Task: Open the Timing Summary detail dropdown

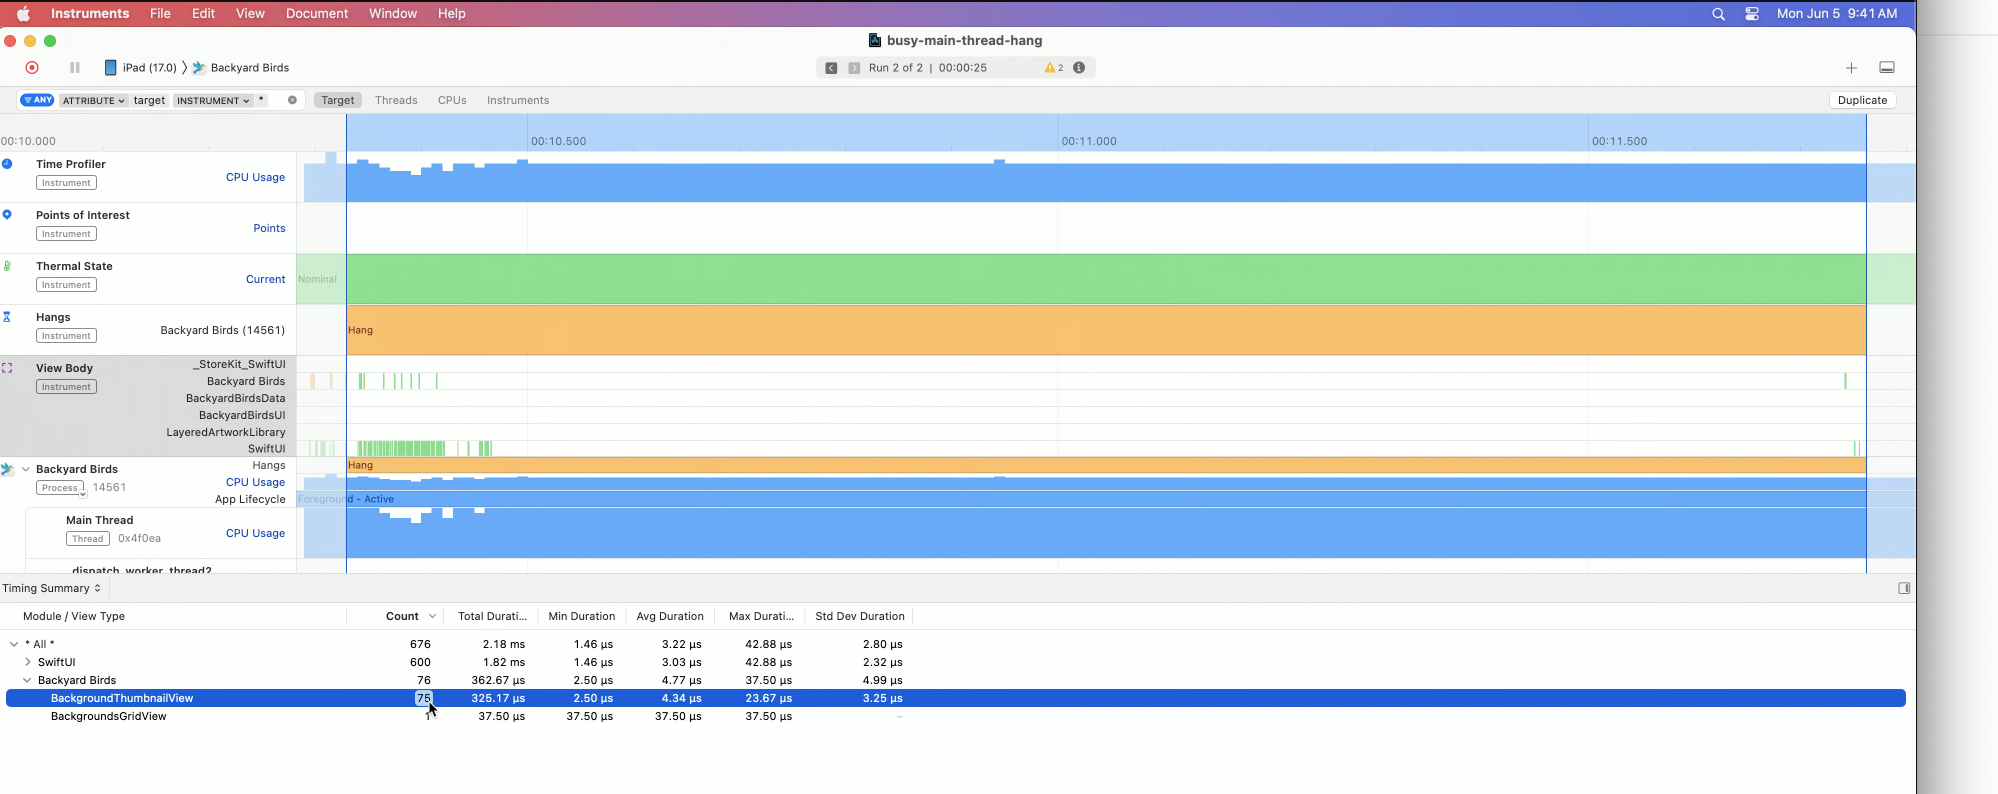Action: pyautogui.click(x=52, y=588)
